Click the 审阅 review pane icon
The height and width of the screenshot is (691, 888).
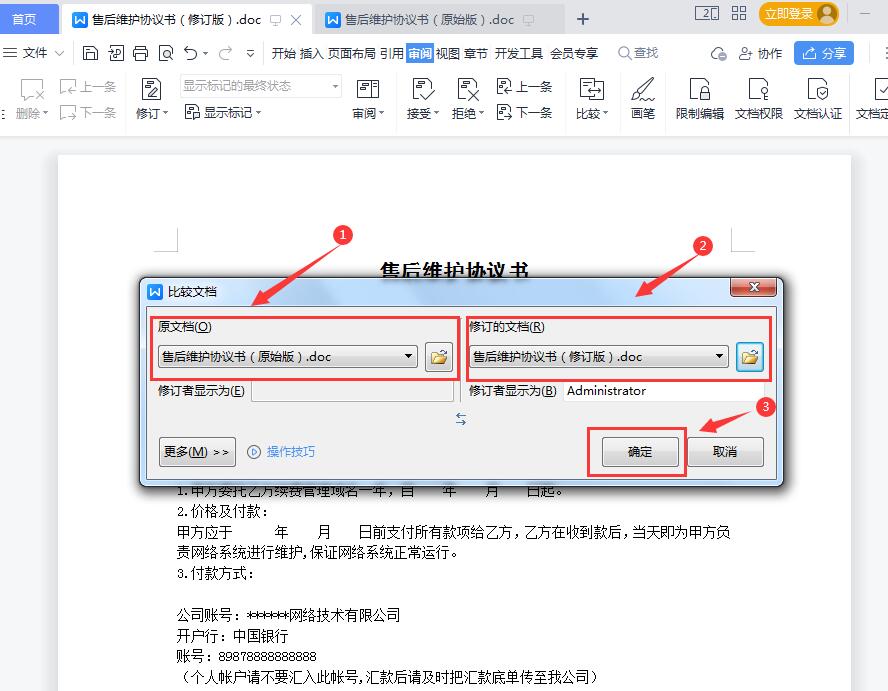pyautogui.click(x=368, y=89)
